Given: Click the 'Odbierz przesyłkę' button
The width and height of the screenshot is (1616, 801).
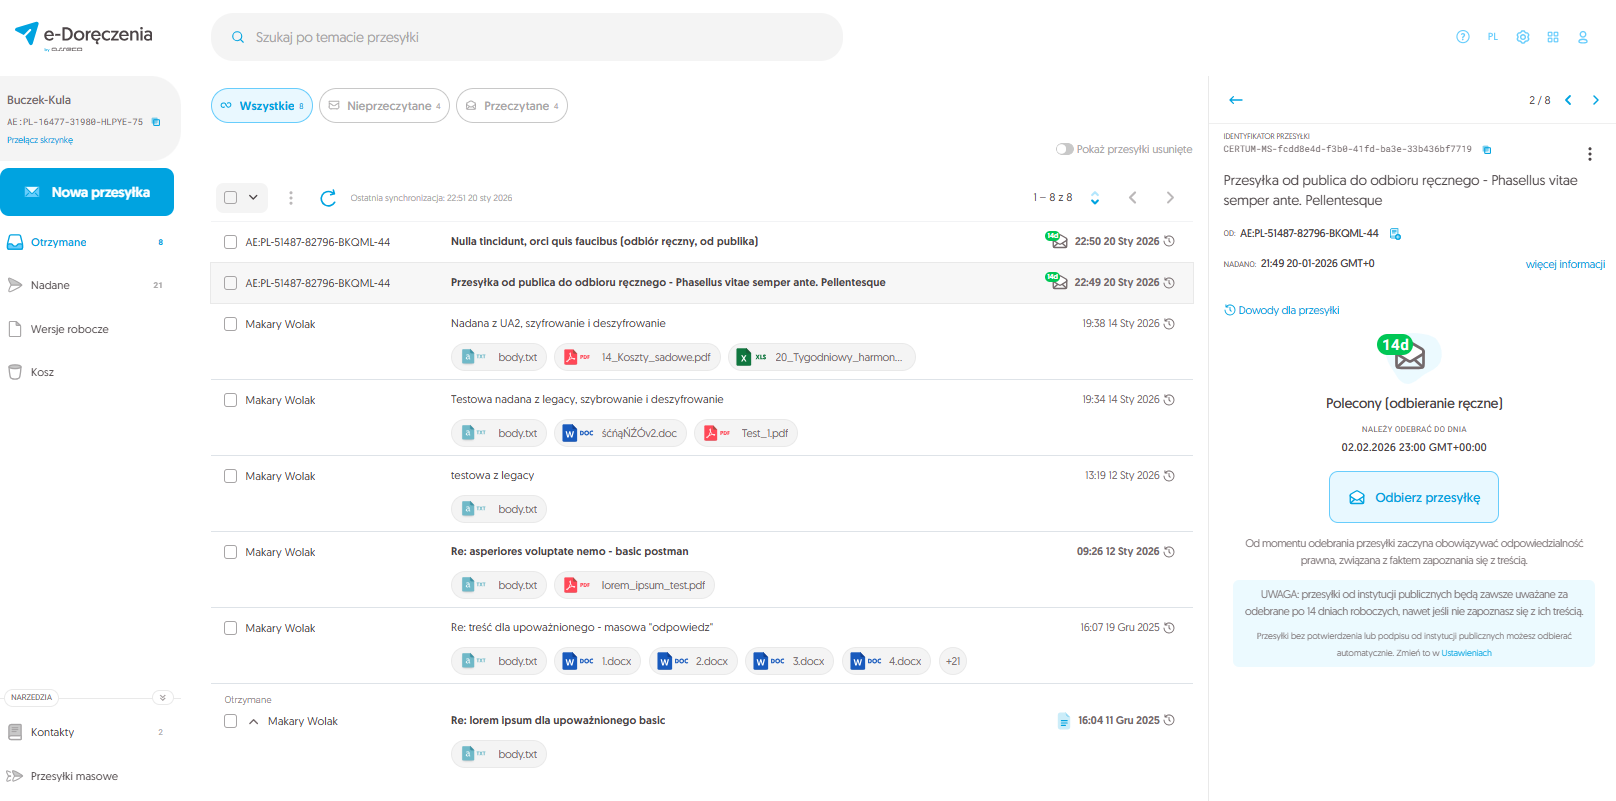Looking at the screenshot, I should tap(1413, 497).
